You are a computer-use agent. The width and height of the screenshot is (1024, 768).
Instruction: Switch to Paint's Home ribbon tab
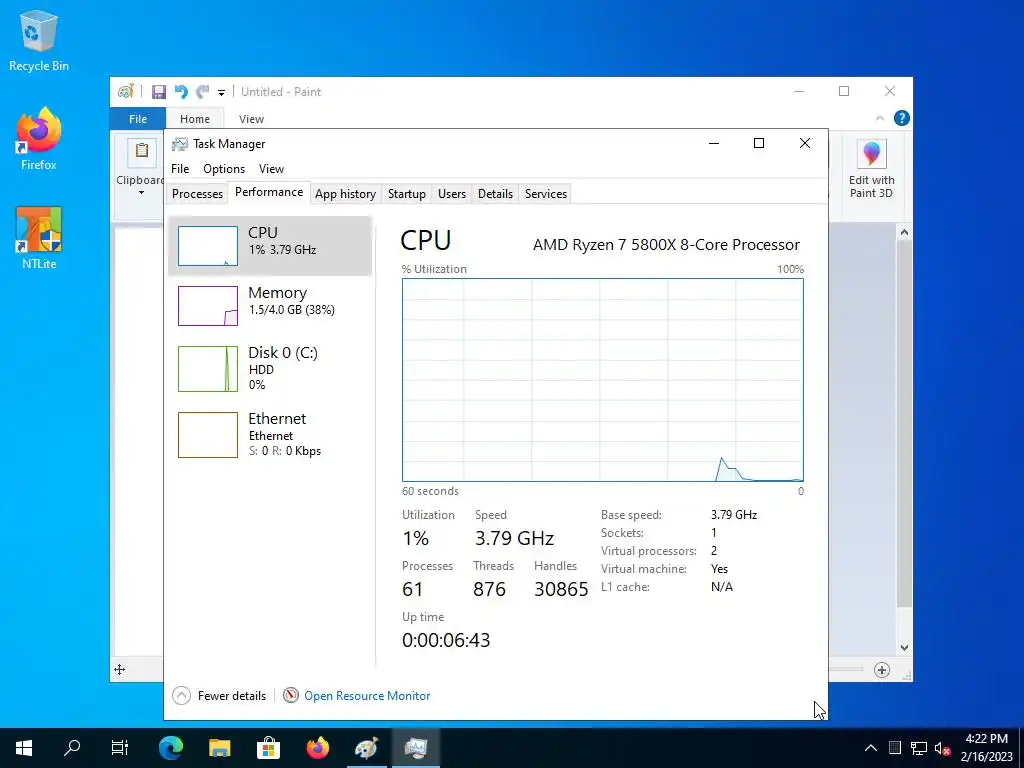pos(195,119)
